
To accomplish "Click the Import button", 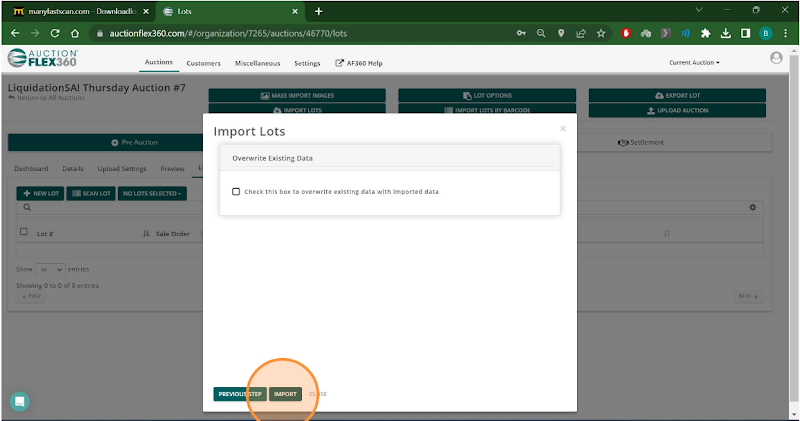I will 285,394.
